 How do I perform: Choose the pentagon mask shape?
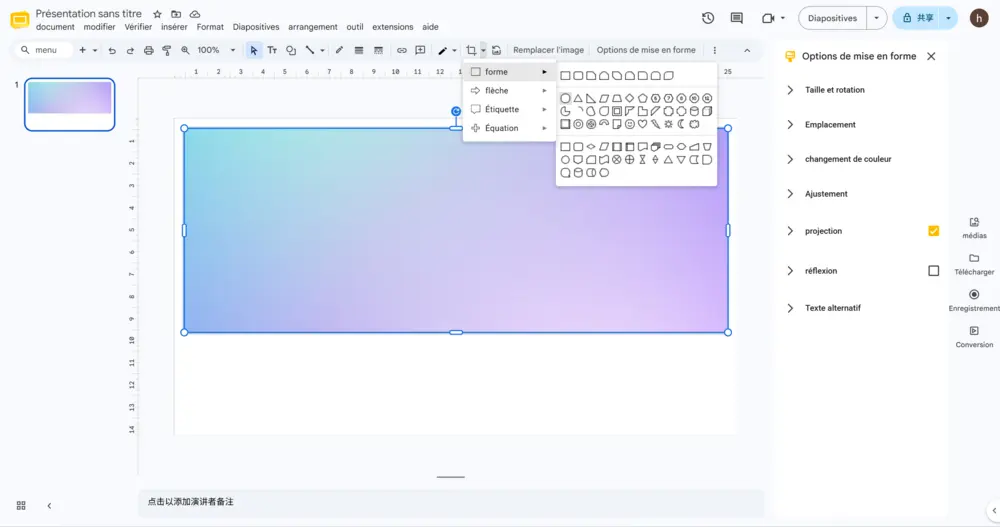(x=642, y=98)
